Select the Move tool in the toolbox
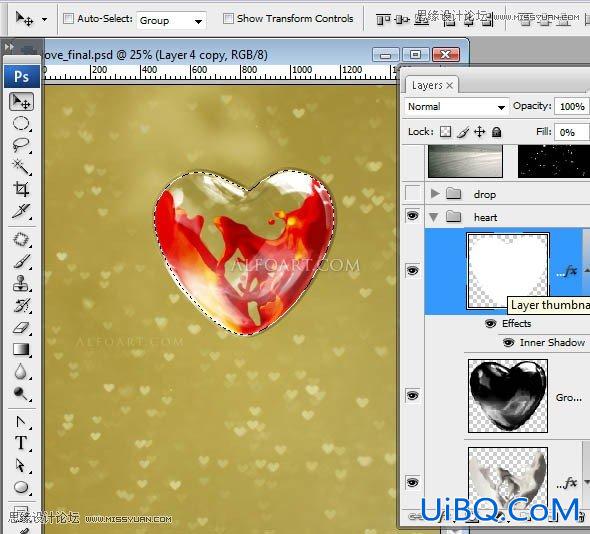This screenshot has width=590, height=534. (x=21, y=102)
